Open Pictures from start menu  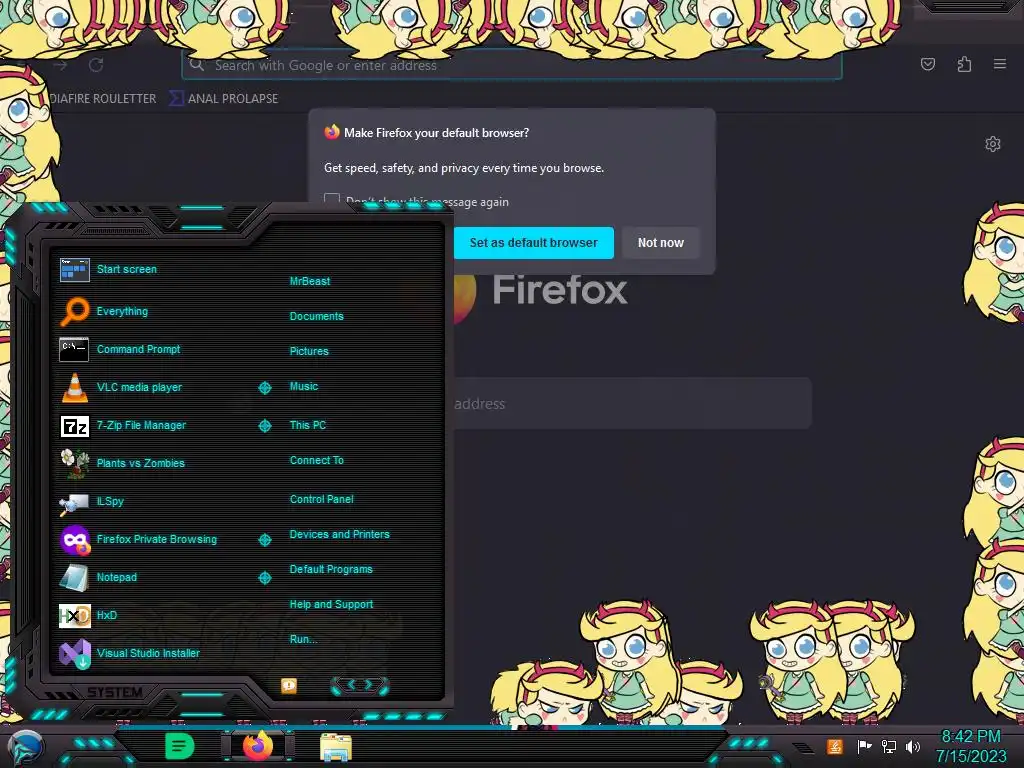click(309, 351)
